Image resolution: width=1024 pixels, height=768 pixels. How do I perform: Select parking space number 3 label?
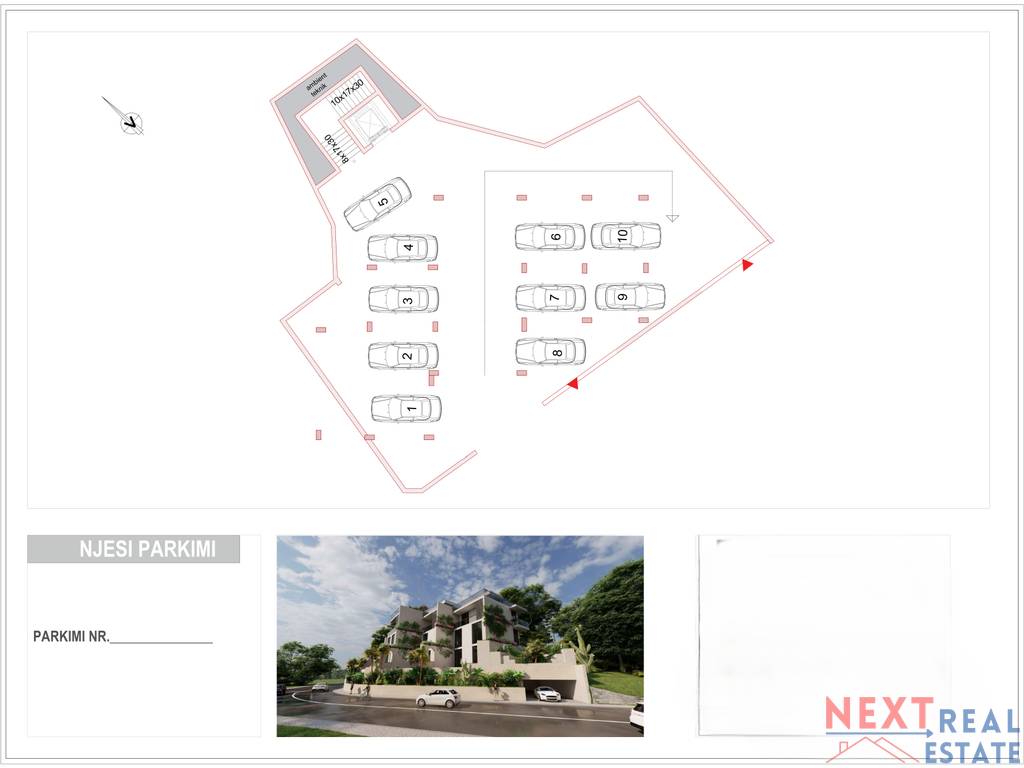pyautogui.click(x=404, y=300)
